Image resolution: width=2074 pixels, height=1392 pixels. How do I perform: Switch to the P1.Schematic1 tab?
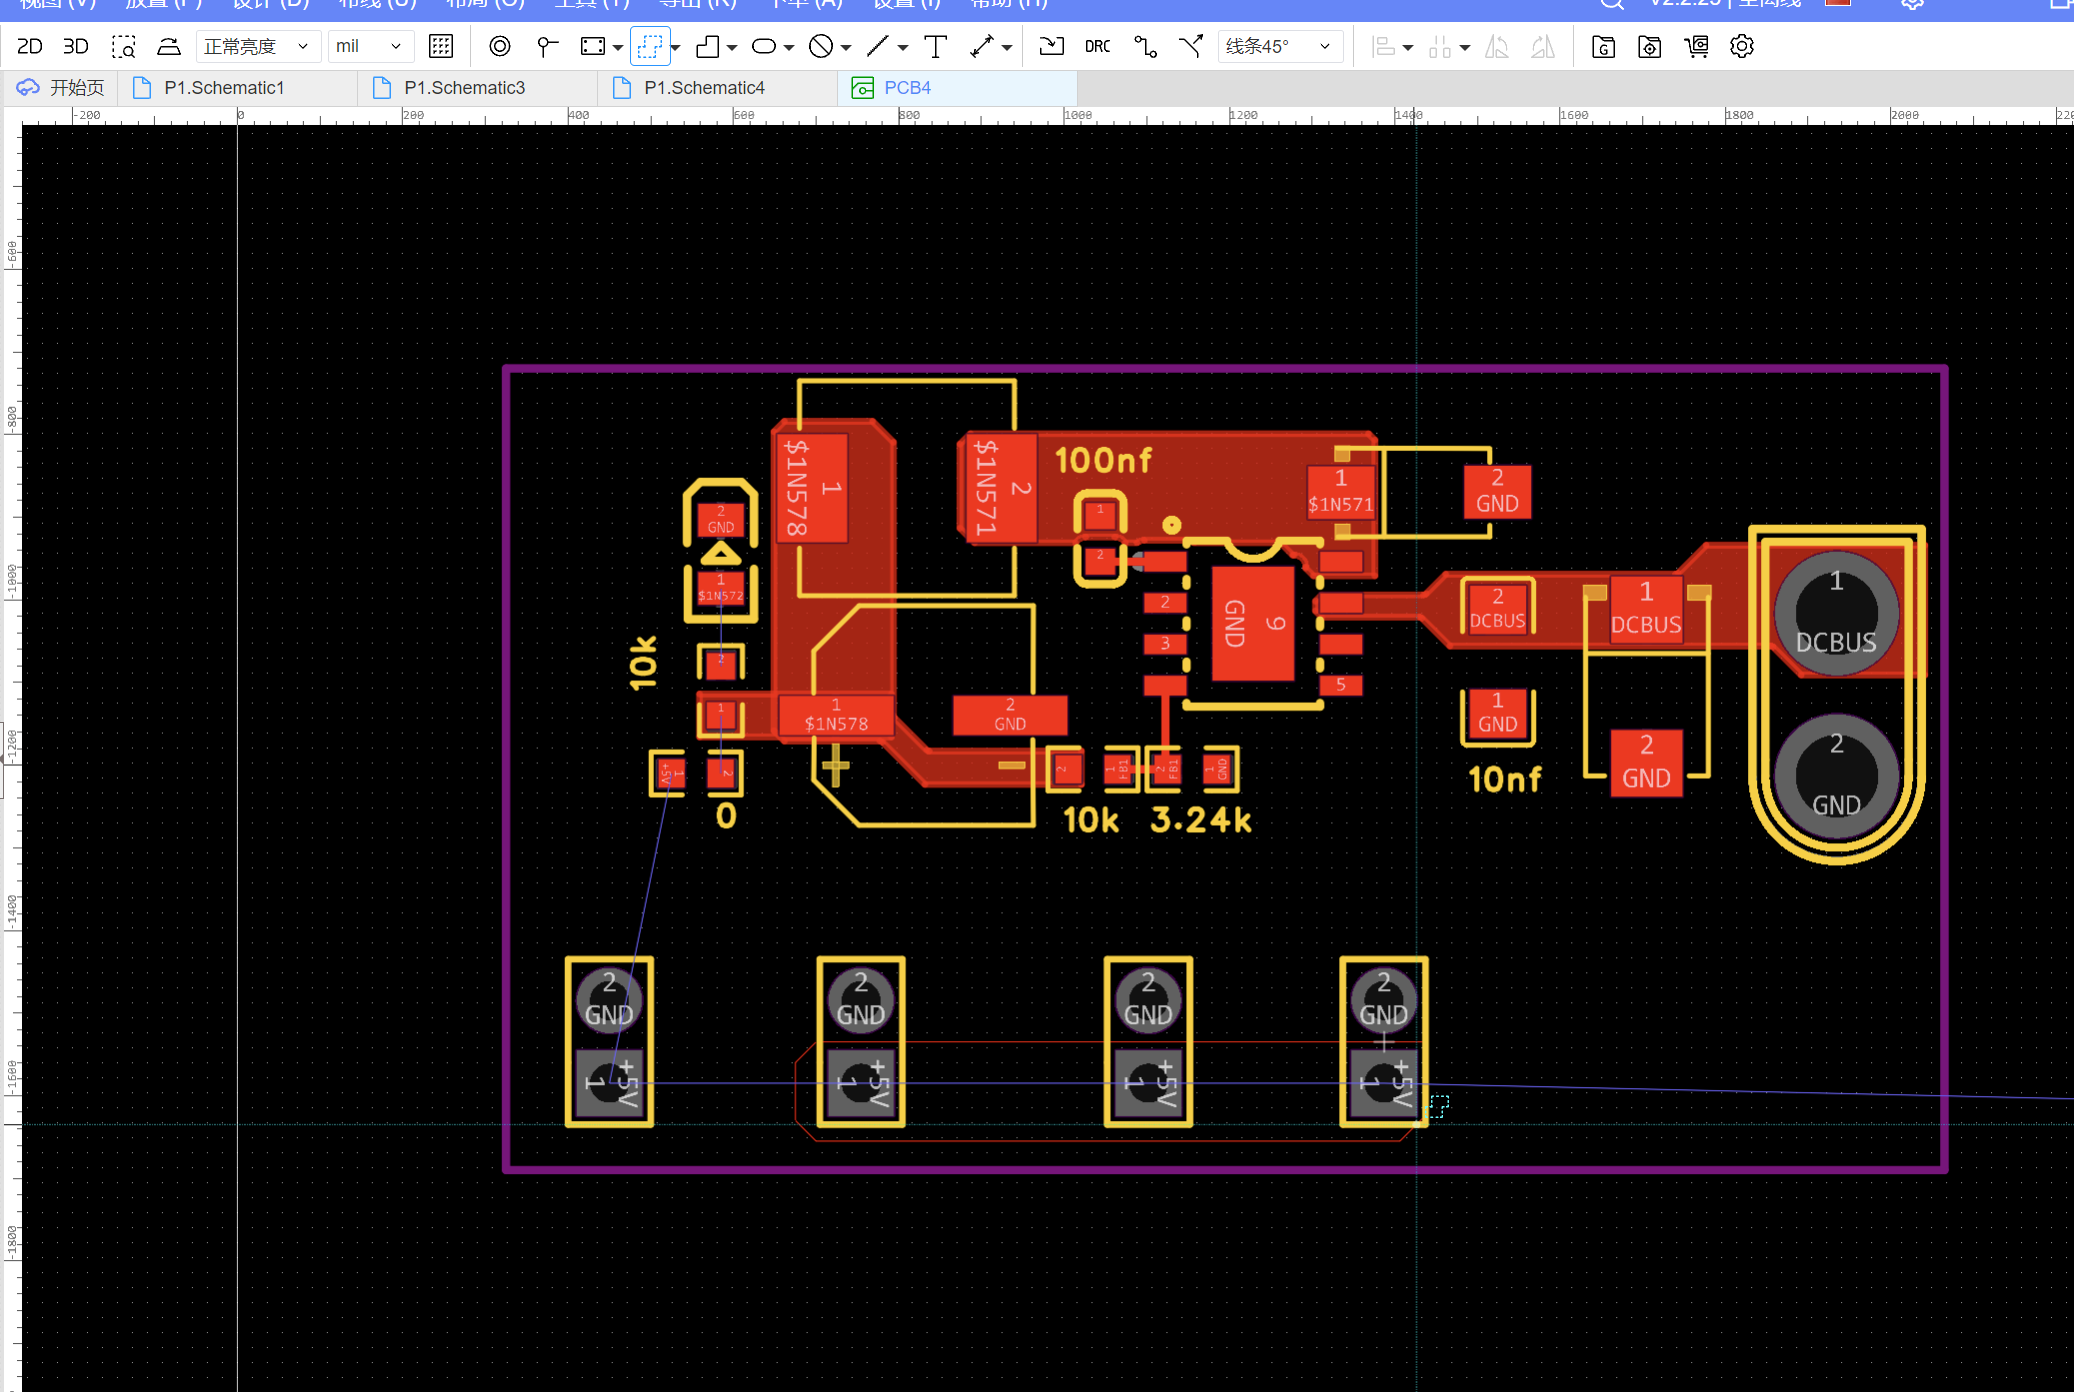click(238, 88)
